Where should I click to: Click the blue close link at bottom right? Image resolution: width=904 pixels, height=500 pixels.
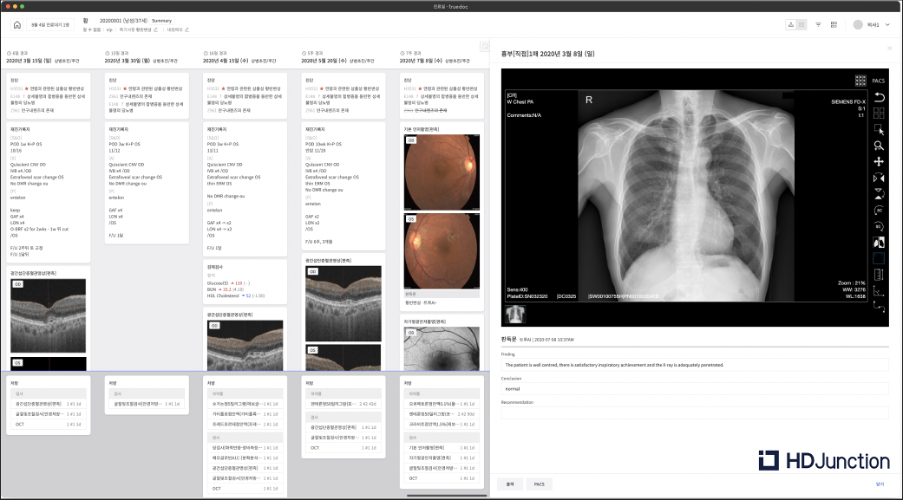coord(880,484)
